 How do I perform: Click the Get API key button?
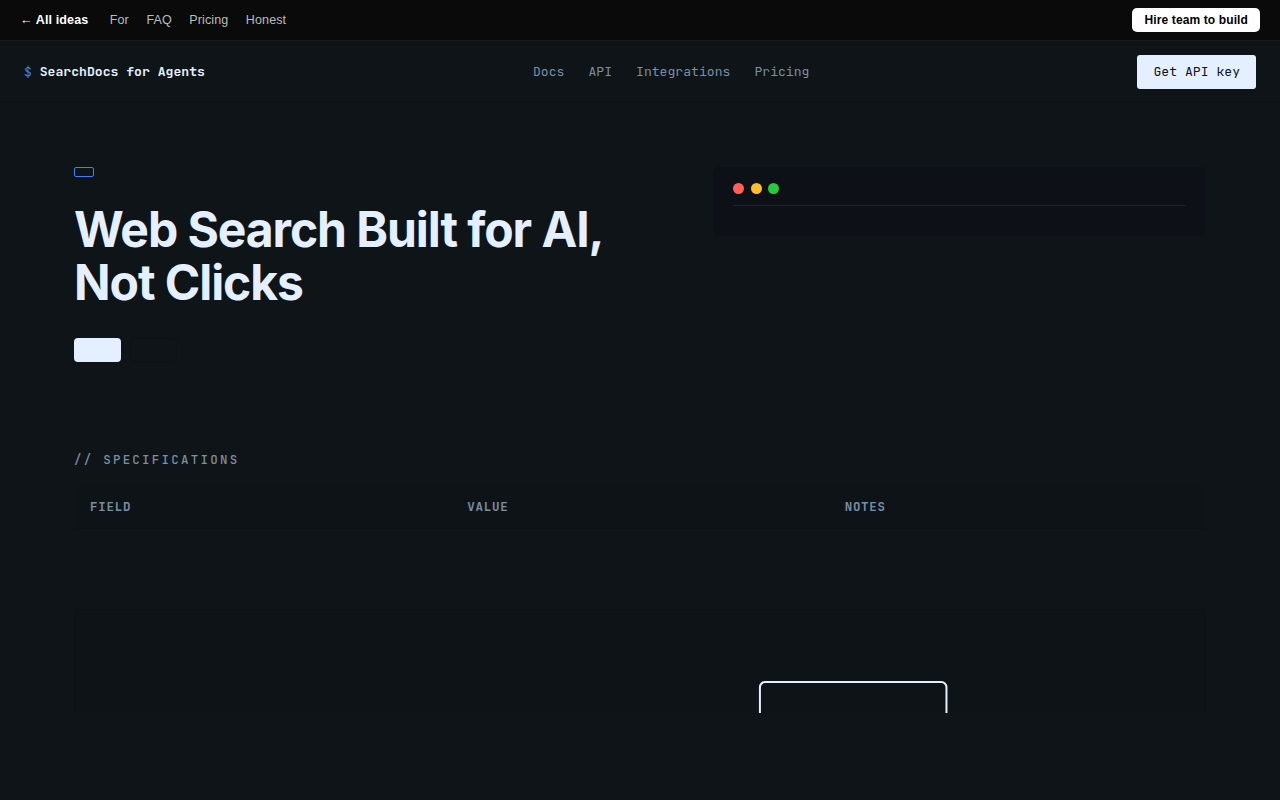click(x=1196, y=72)
